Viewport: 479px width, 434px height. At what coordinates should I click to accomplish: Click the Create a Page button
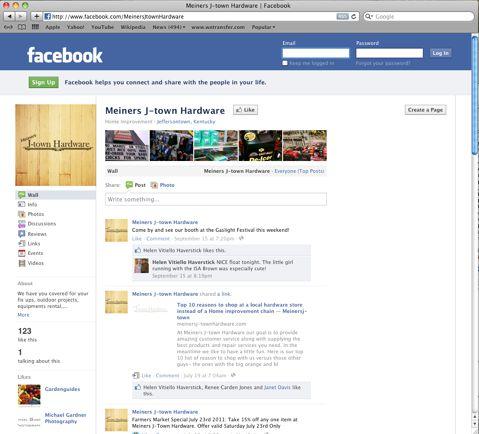(x=425, y=110)
